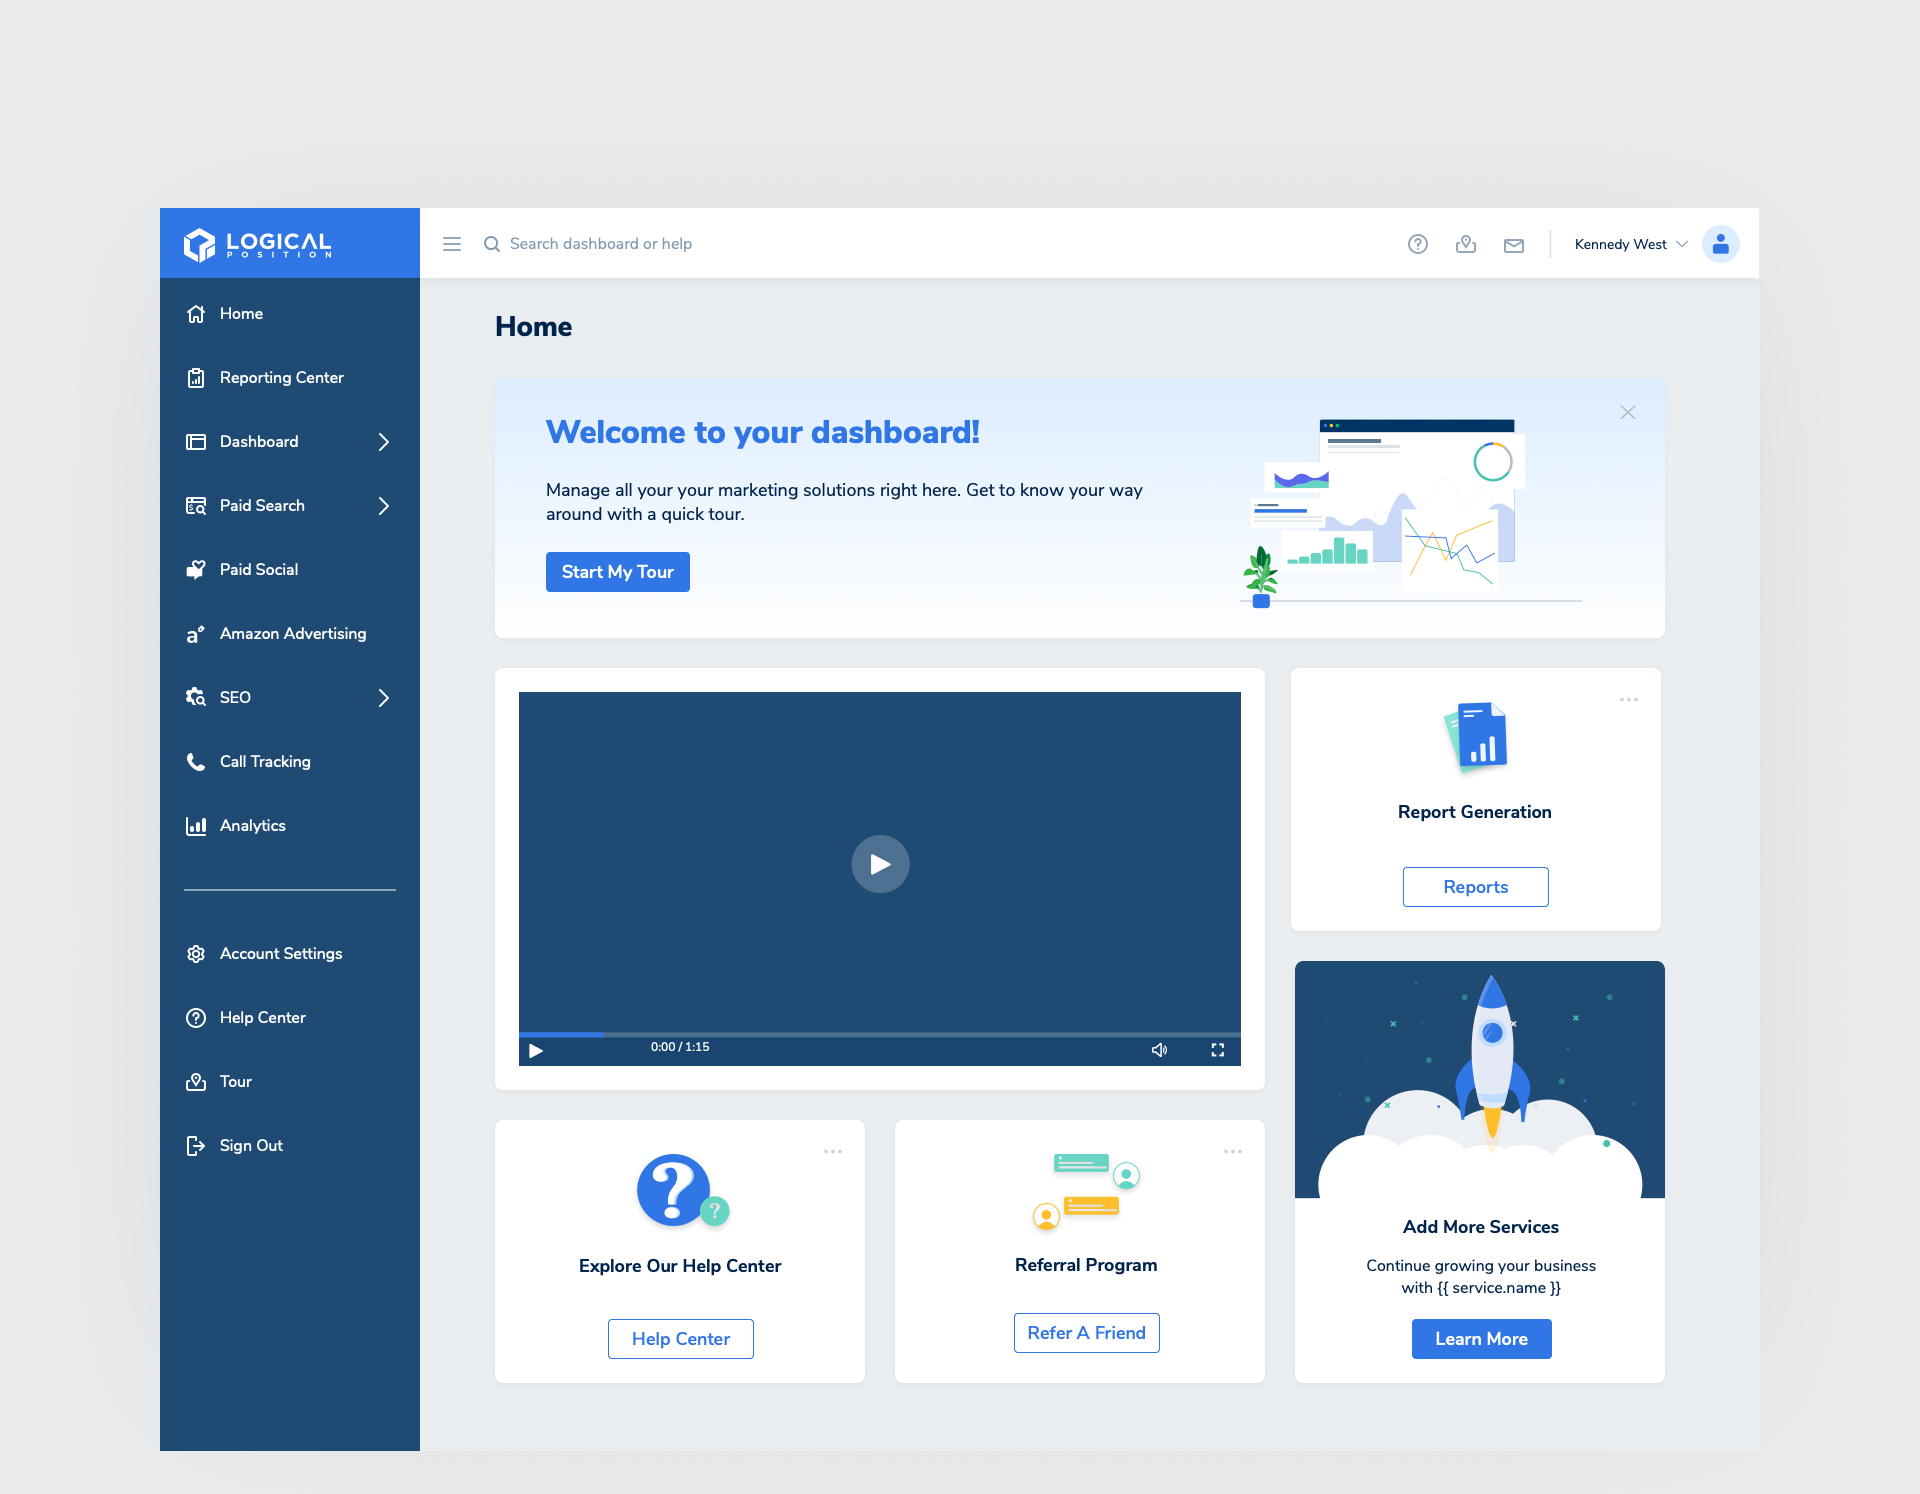The height and width of the screenshot is (1494, 1920).
Task: Click the video progress bar
Action: [880, 1034]
